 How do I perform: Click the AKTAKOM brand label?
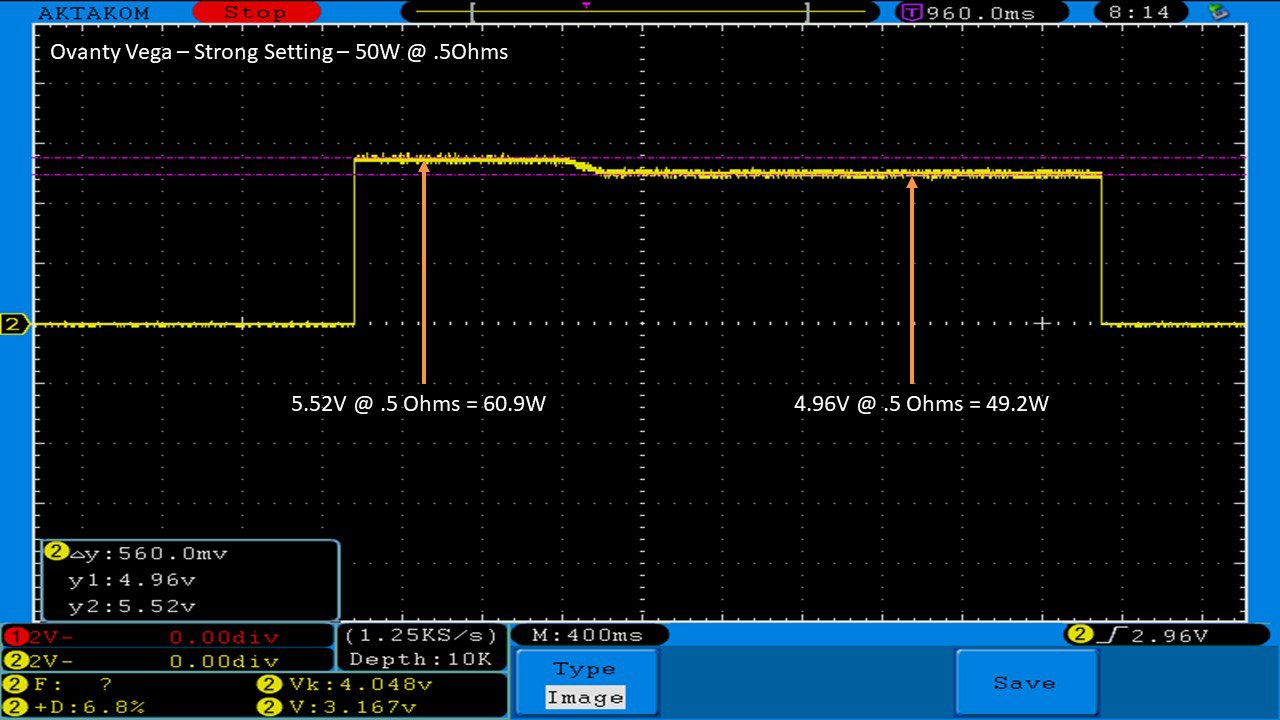pos(93,13)
